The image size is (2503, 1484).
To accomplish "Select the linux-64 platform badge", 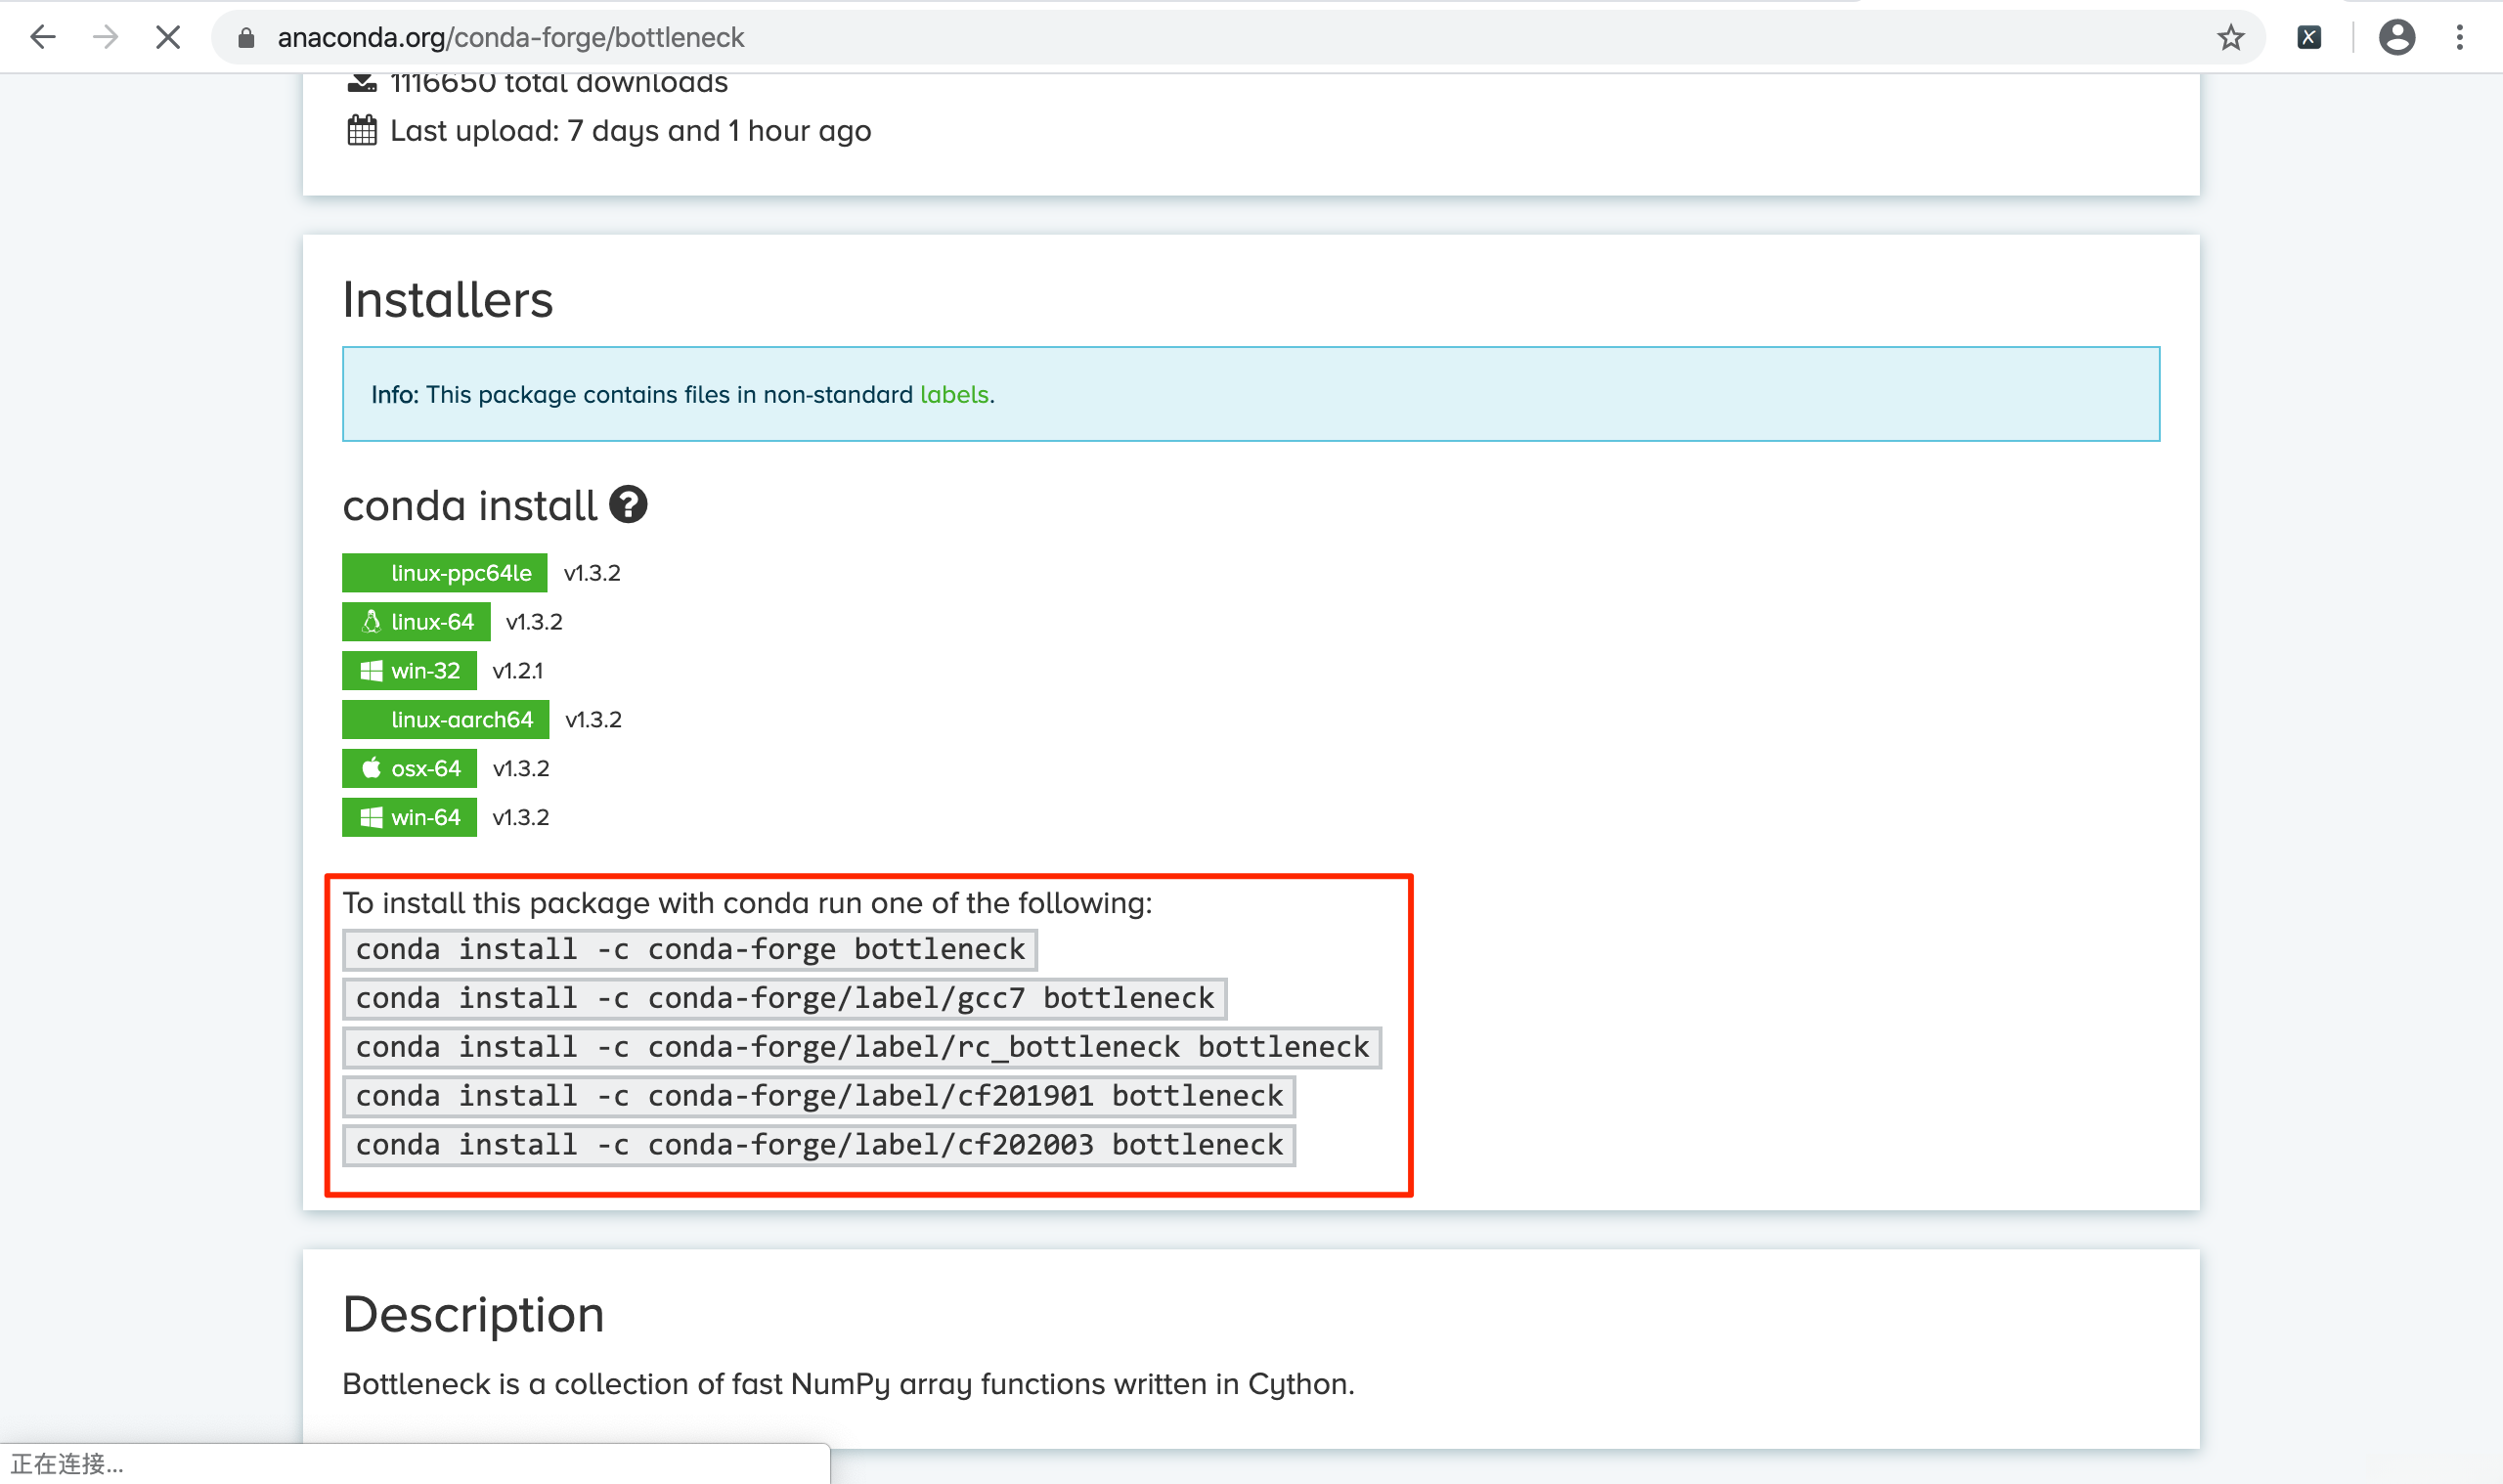I will pyautogui.click(x=416, y=622).
